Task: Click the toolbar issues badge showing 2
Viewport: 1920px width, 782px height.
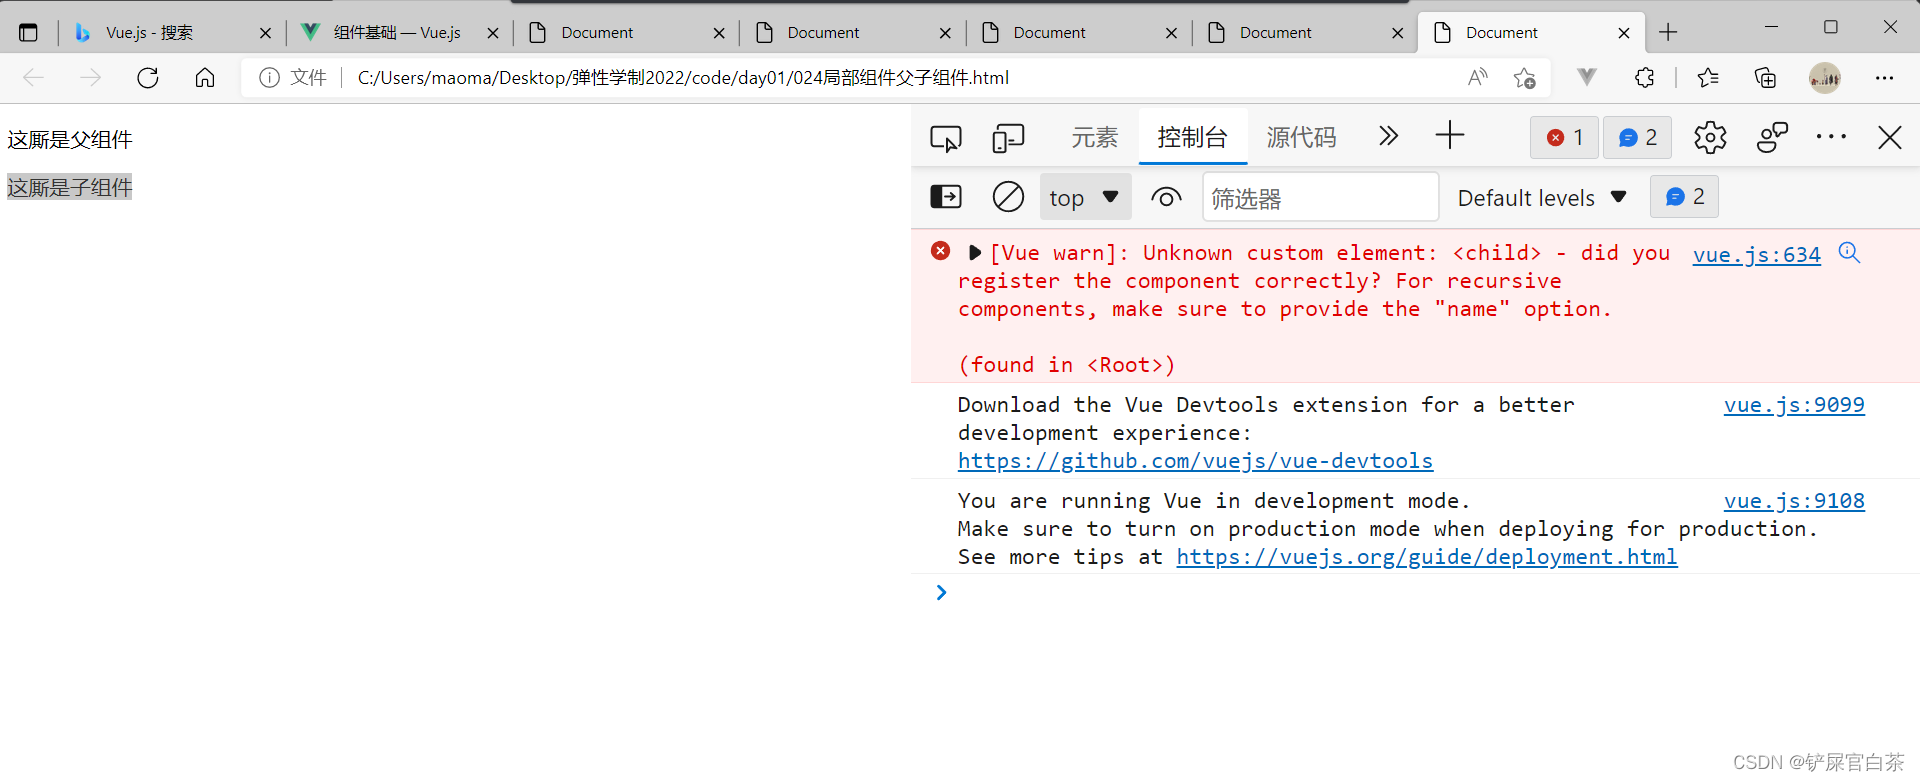Action: (1638, 137)
